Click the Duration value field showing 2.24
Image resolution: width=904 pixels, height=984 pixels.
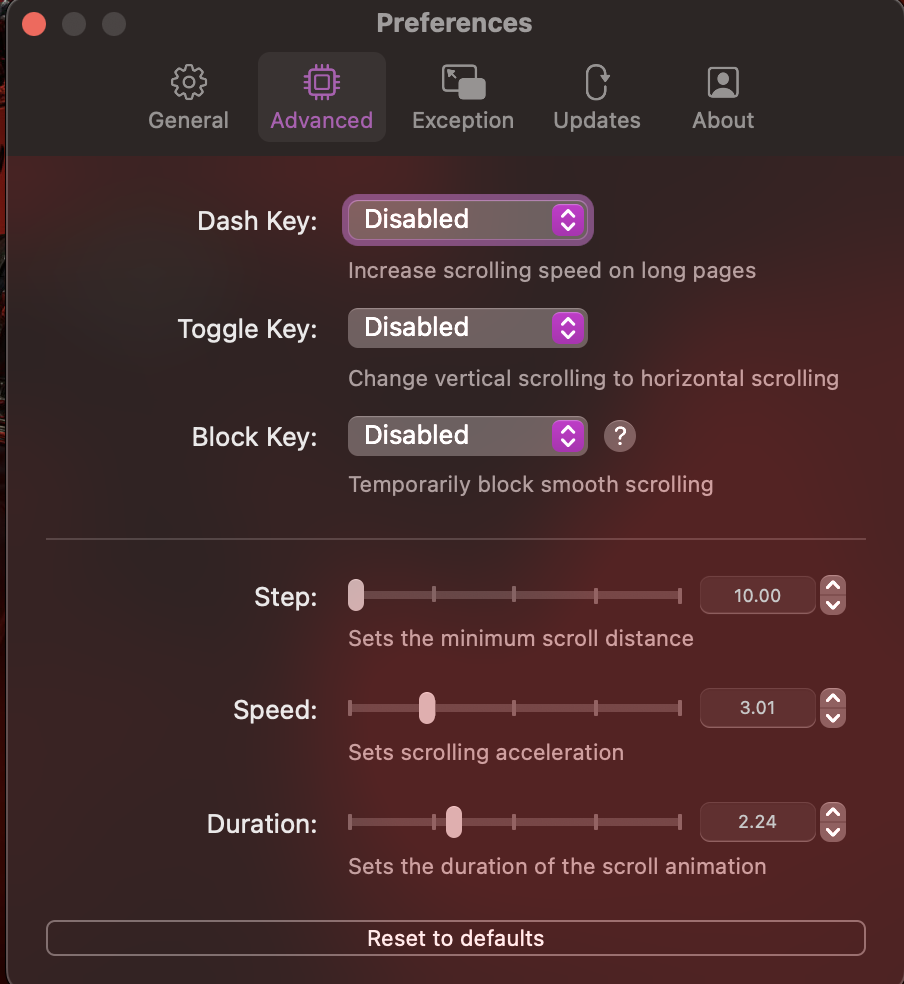coord(757,822)
